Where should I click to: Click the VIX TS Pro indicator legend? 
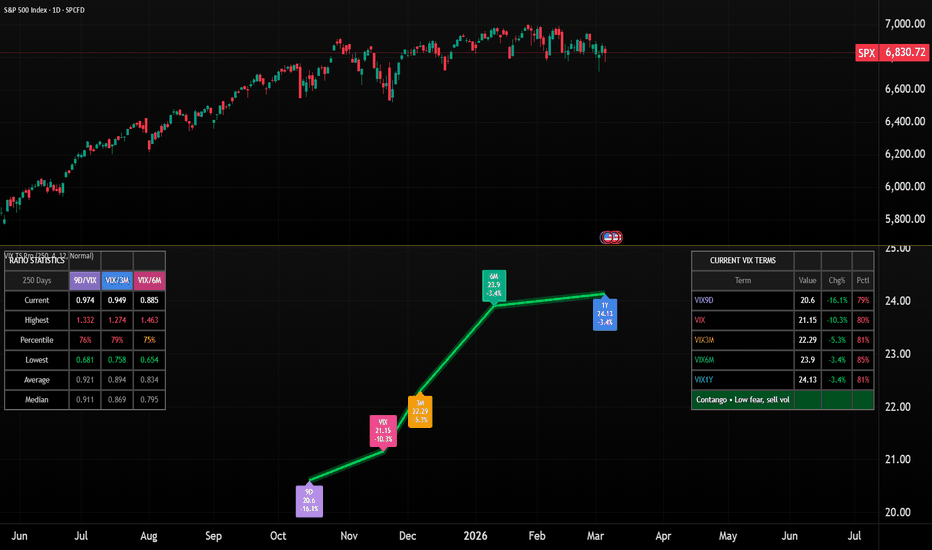pyautogui.click(x=50, y=256)
